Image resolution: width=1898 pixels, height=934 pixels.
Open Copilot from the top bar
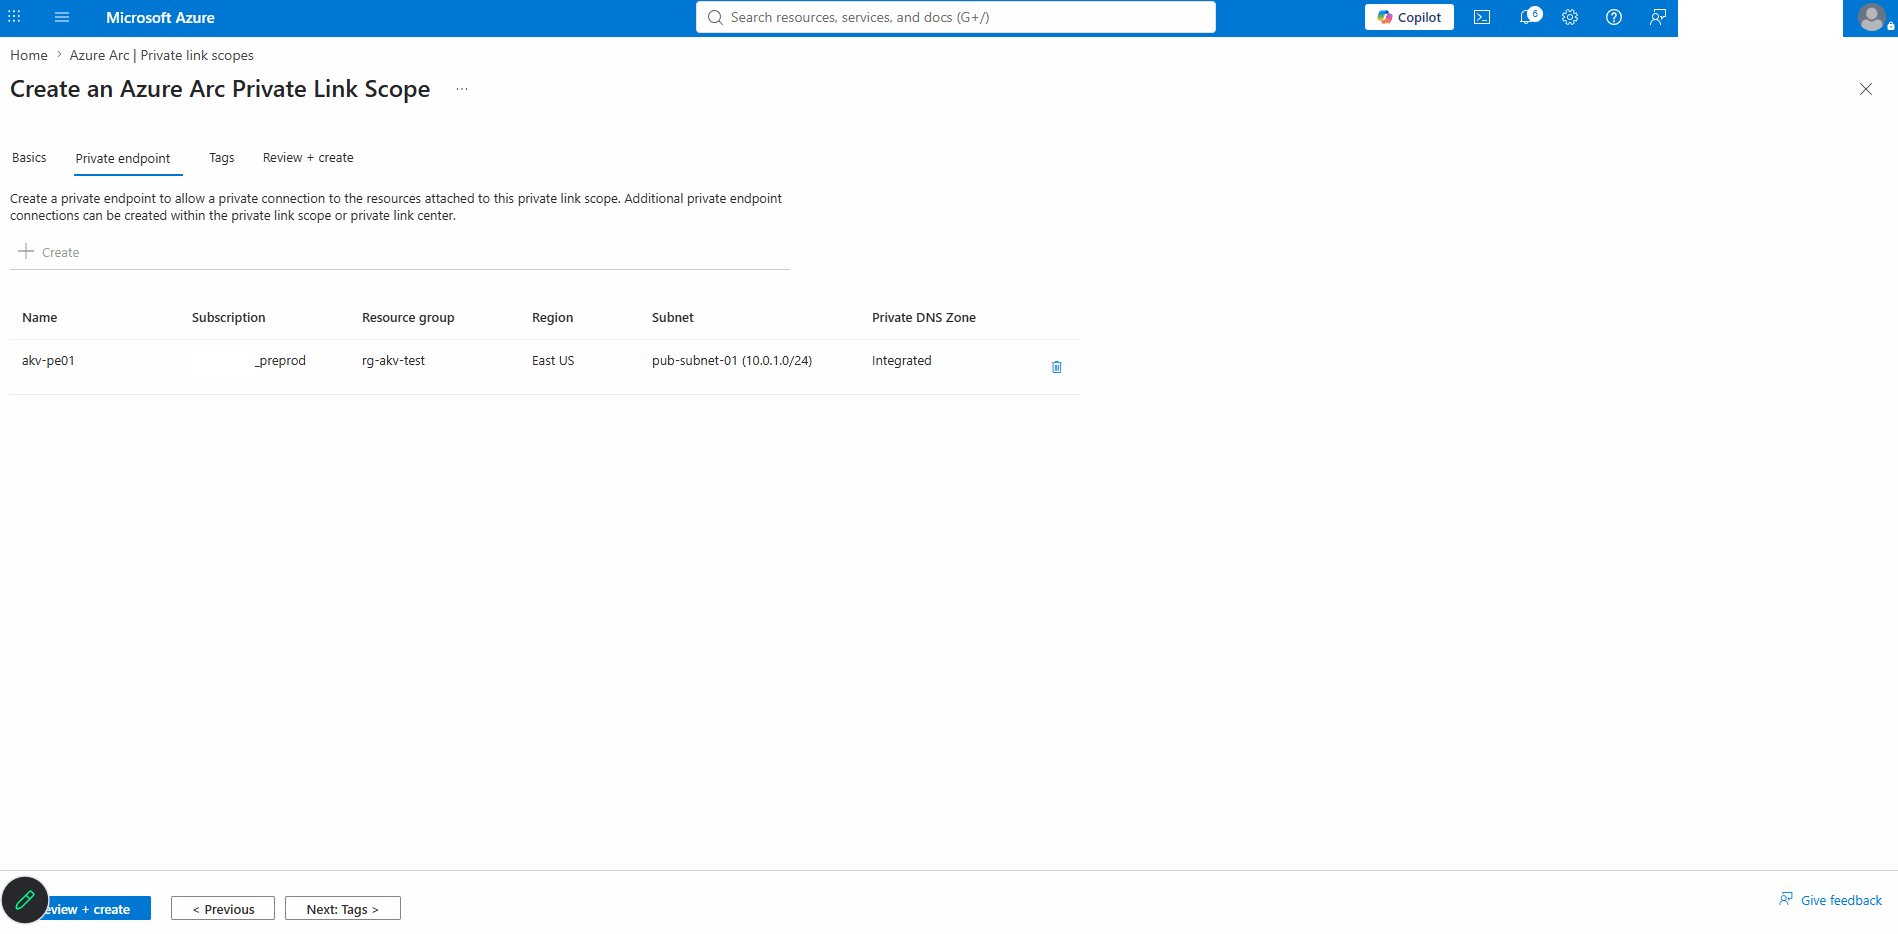coord(1409,17)
